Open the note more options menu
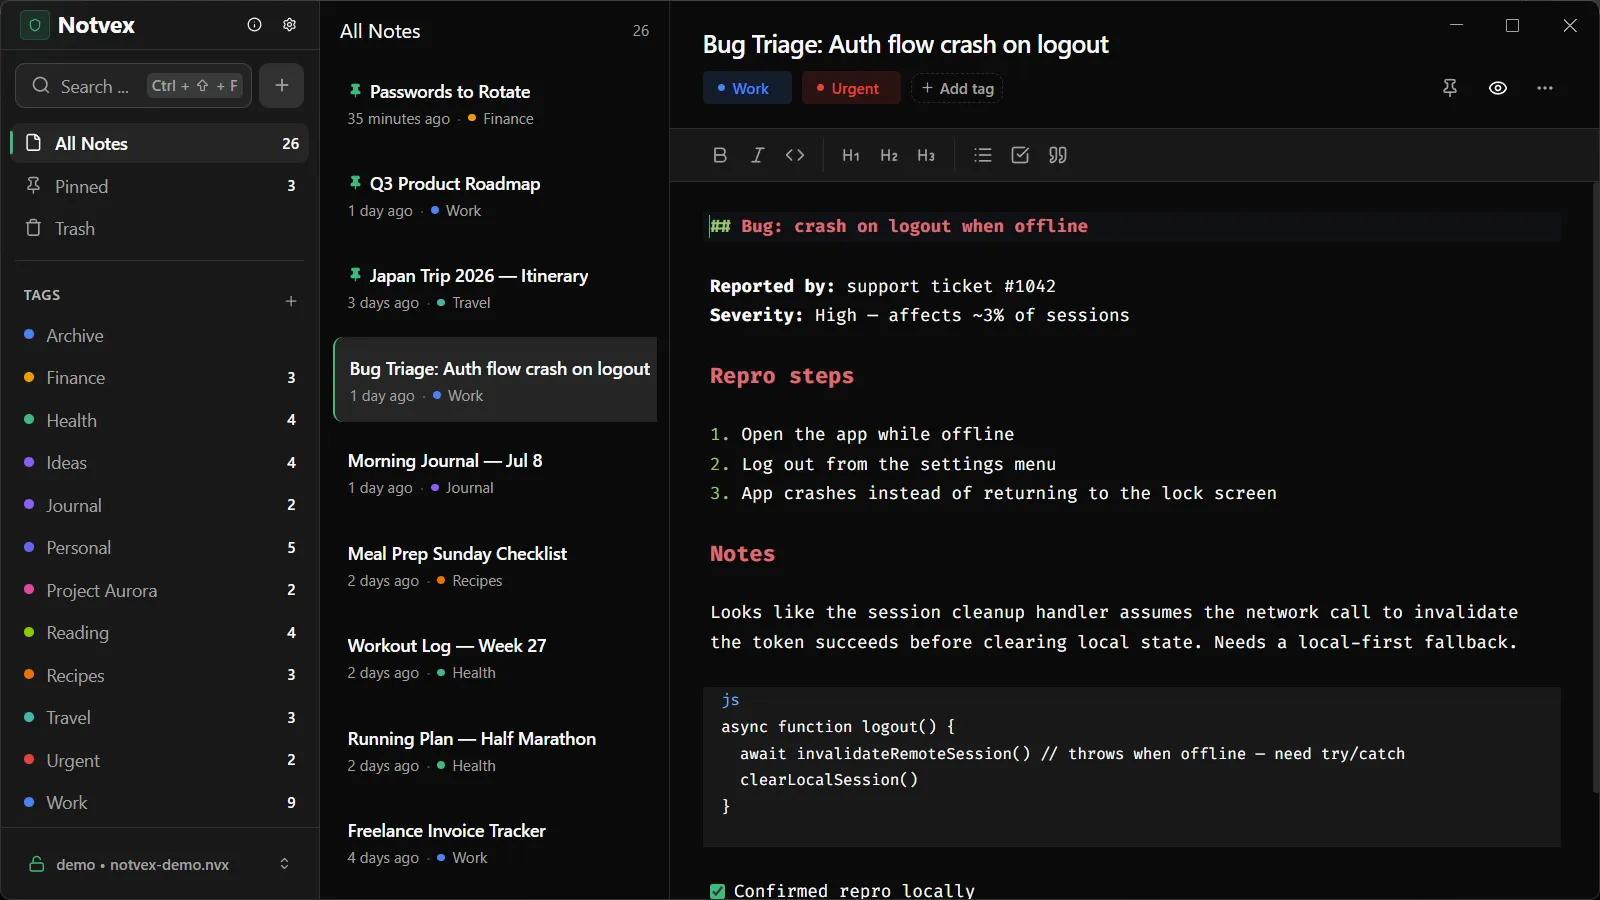The image size is (1600, 900). tap(1545, 88)
